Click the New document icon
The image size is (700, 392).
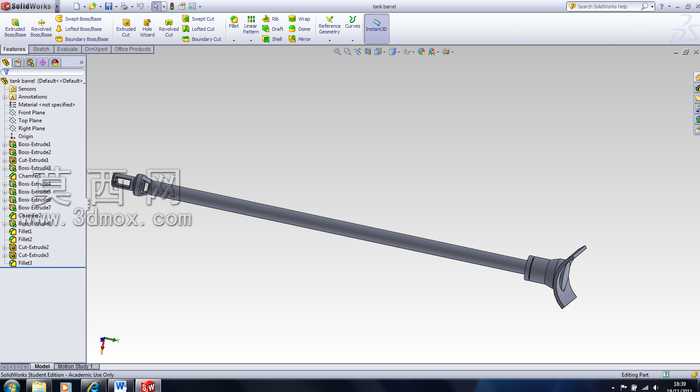(x=76, y=6)
